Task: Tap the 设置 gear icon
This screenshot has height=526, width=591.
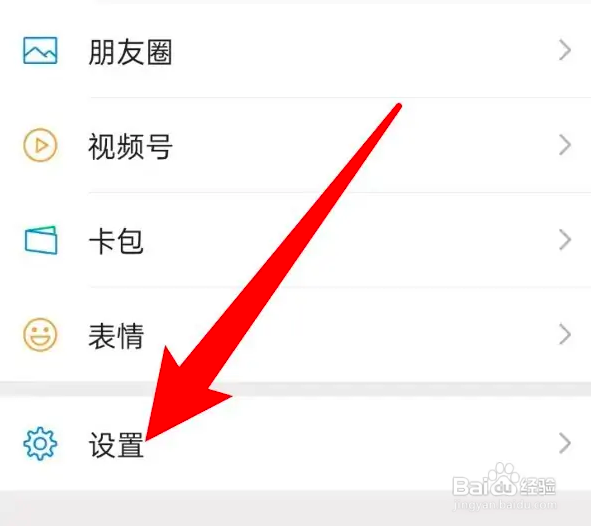Action: point(40,443)
